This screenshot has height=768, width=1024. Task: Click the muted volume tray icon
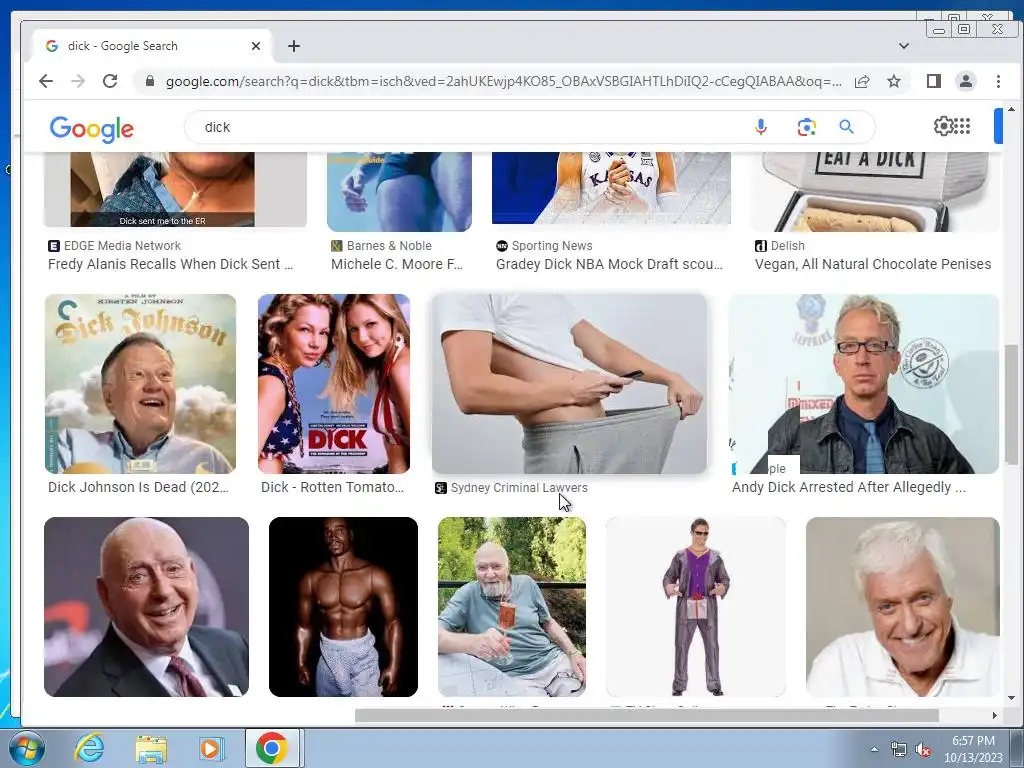click(923, 750)
